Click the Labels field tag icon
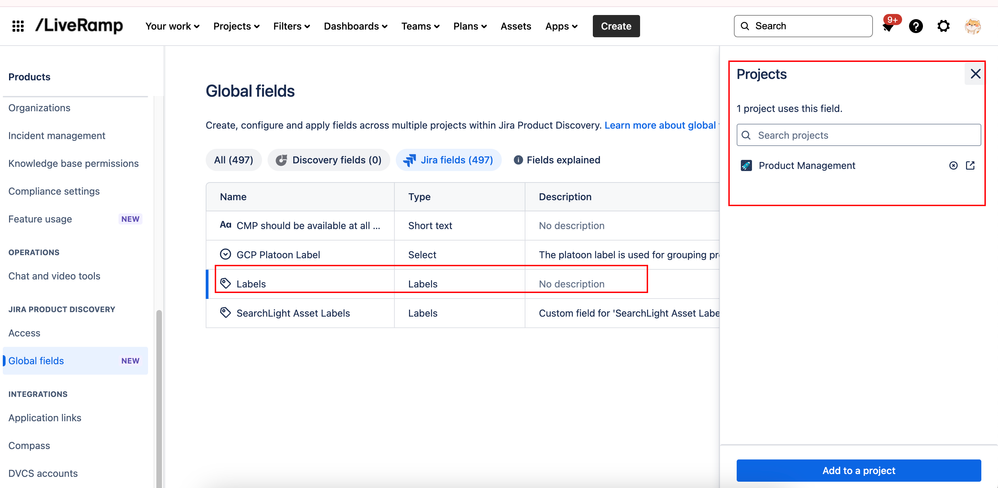This screenshot has height=488, width=998. pyautogui.click(x=225, y=284)
